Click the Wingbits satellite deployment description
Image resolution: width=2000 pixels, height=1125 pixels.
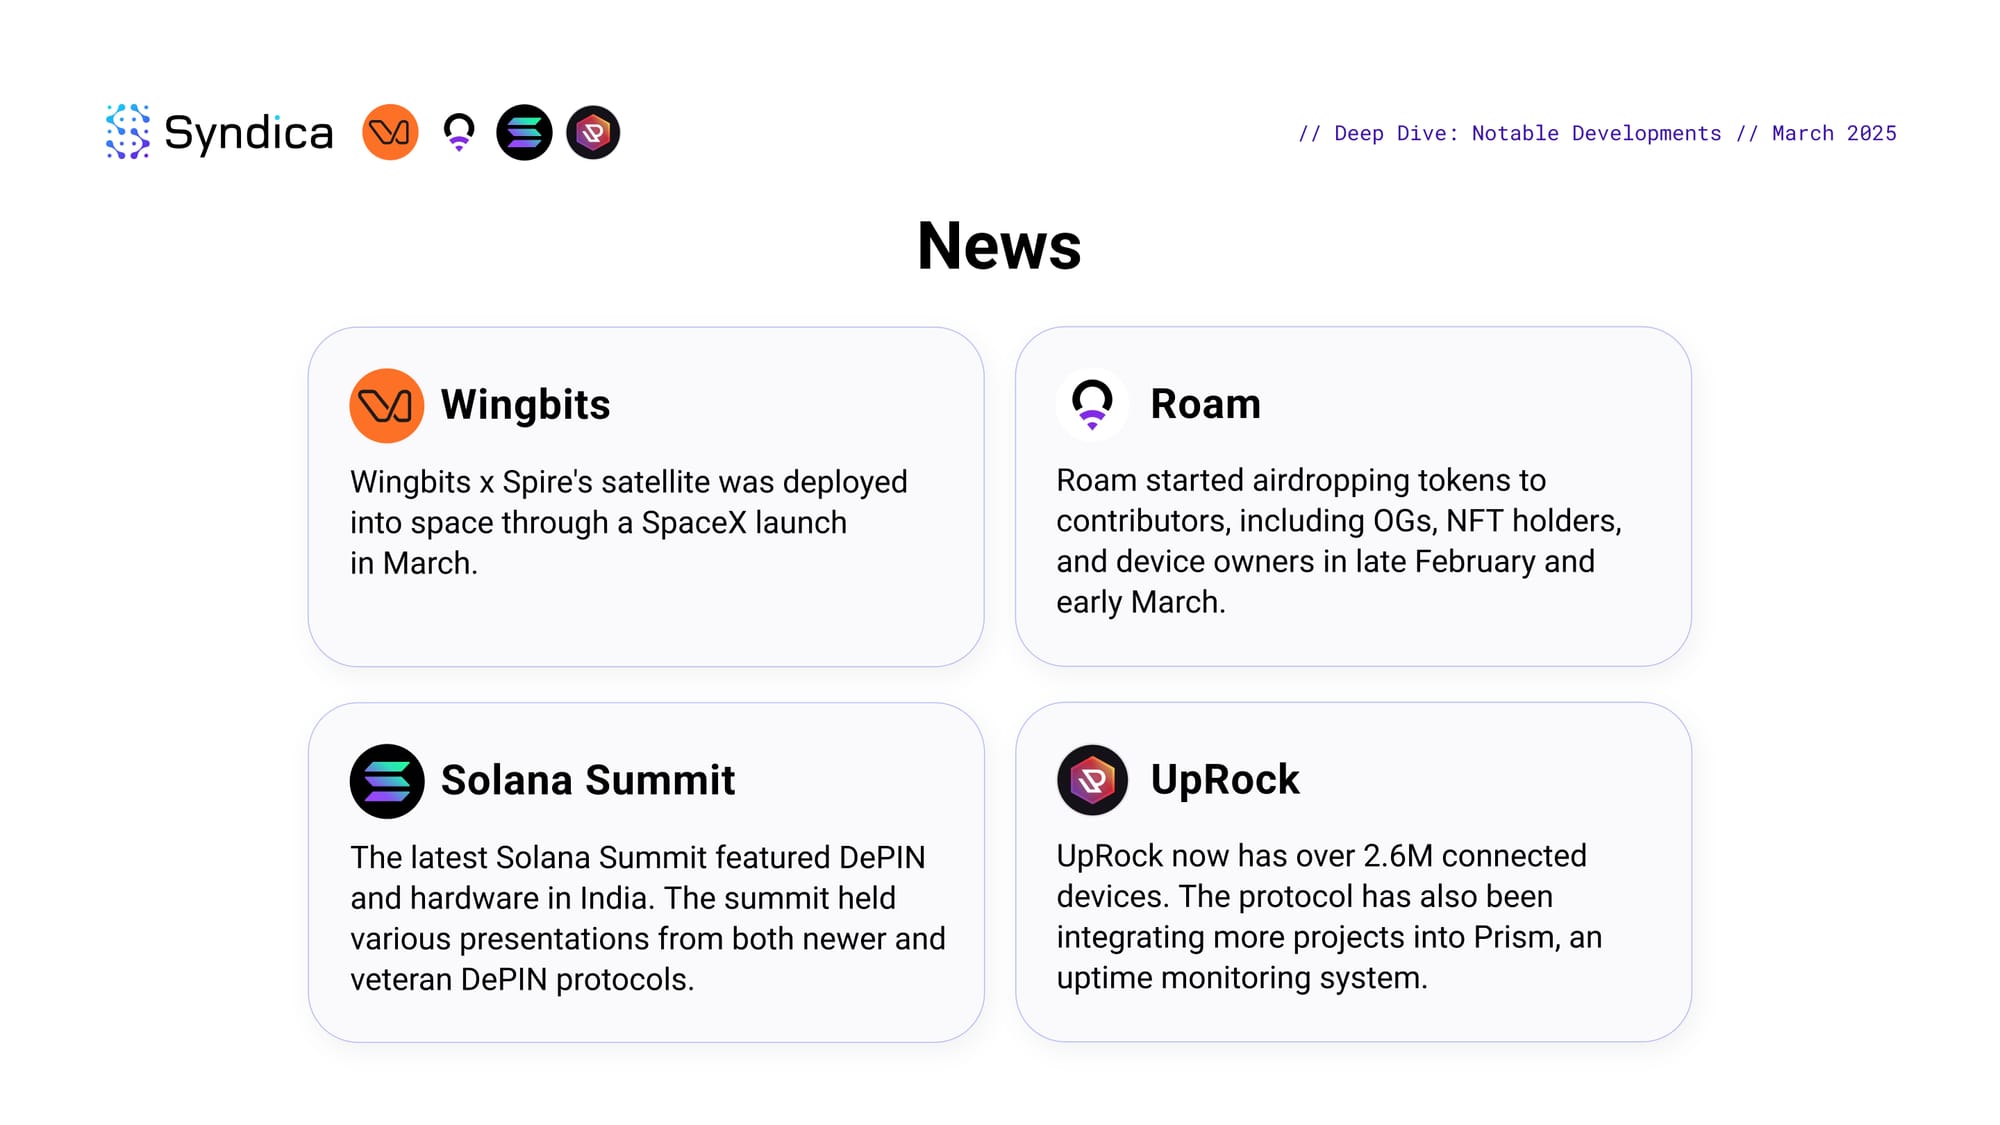pyautogui.click(x=628, y=522)
